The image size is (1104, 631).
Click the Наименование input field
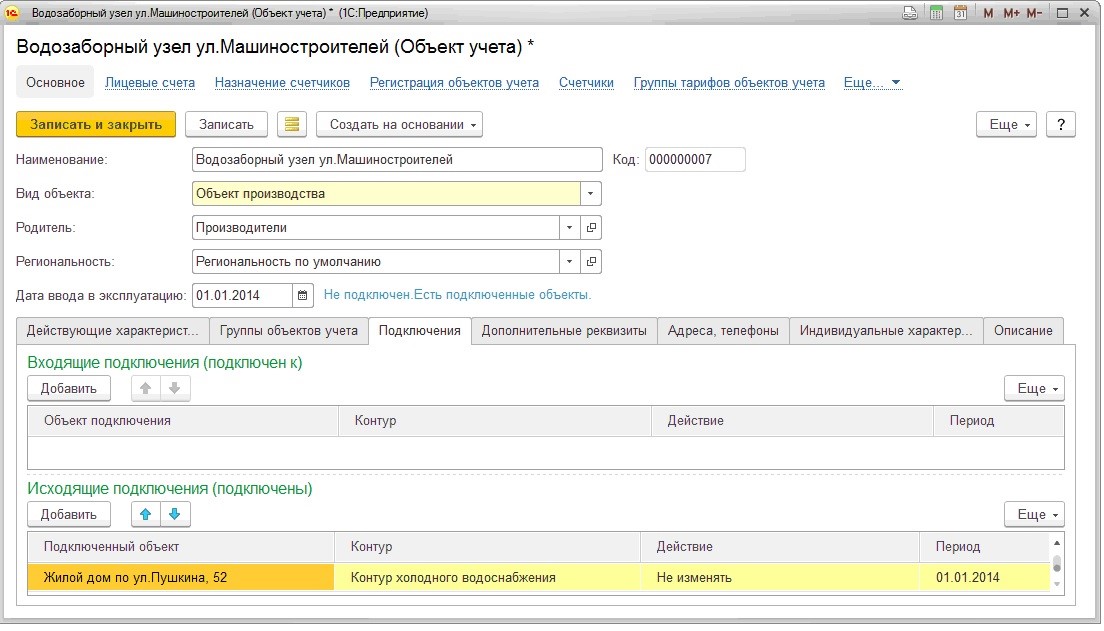[x=396, y=160]
